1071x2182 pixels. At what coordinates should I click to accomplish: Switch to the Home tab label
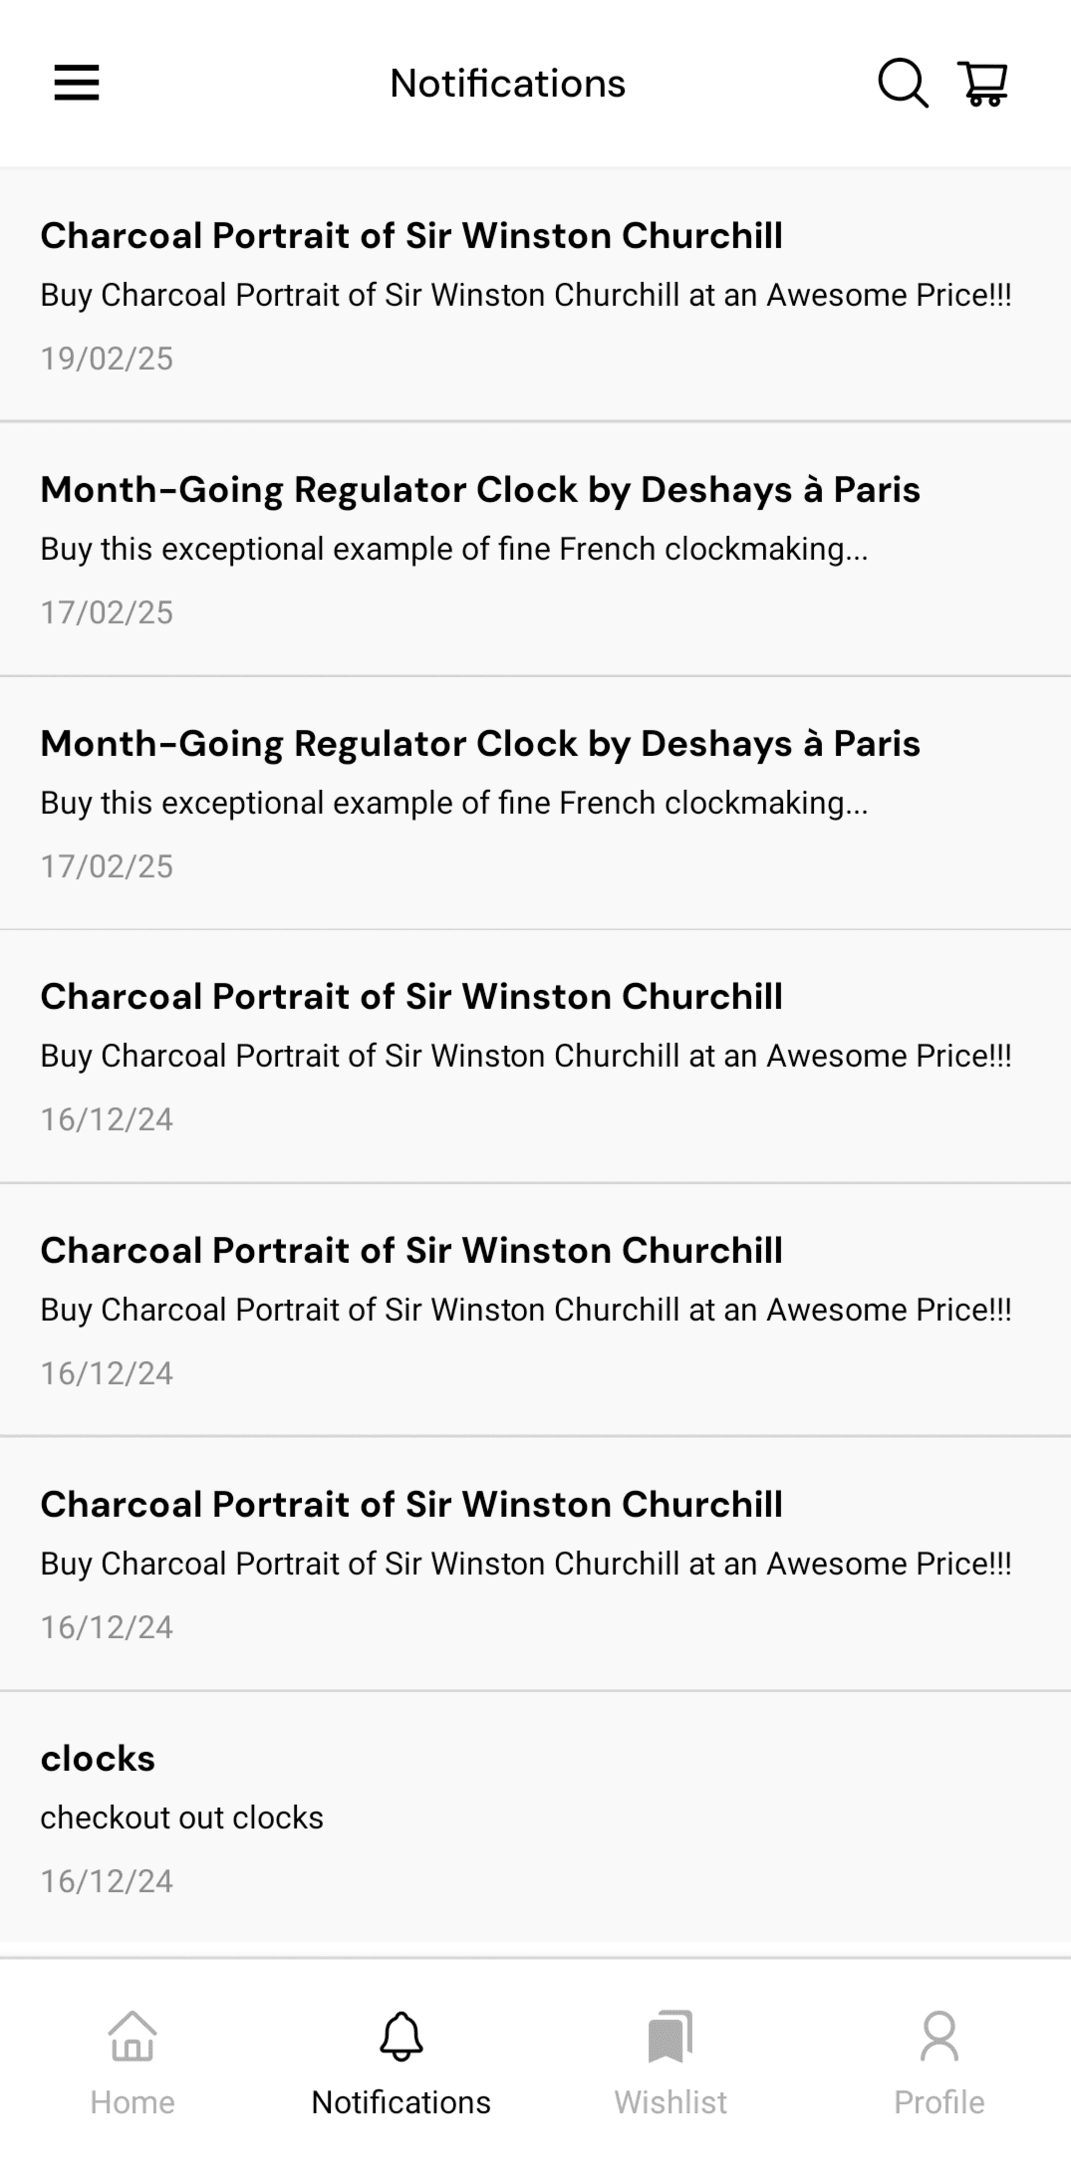132,2102
